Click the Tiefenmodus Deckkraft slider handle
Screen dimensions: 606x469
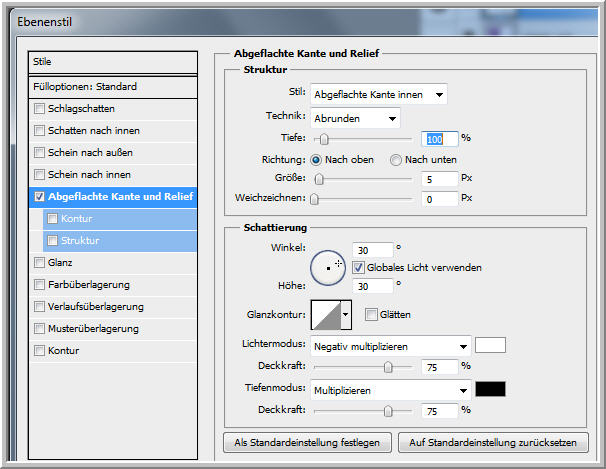pos(388,411)
